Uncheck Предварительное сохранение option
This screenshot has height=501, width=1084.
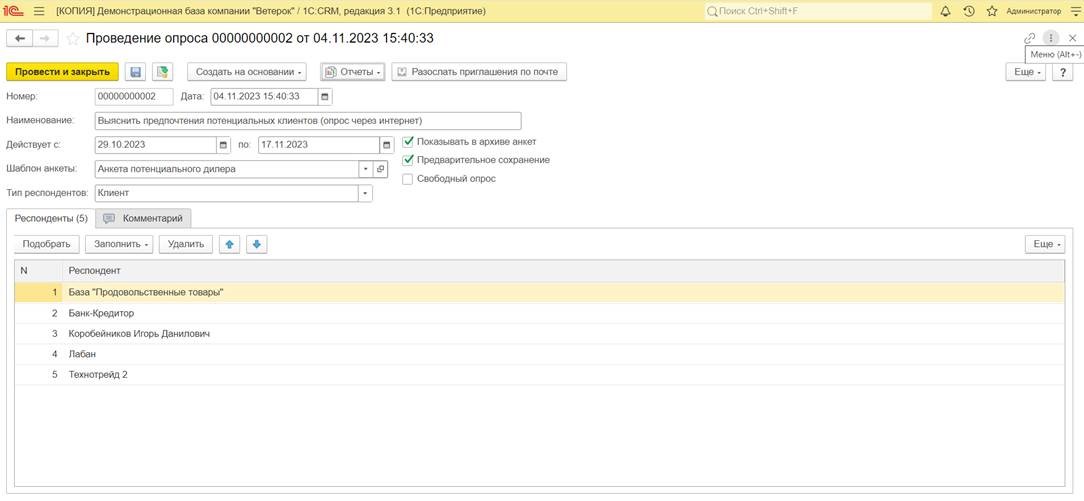click(x=408, y=160)
